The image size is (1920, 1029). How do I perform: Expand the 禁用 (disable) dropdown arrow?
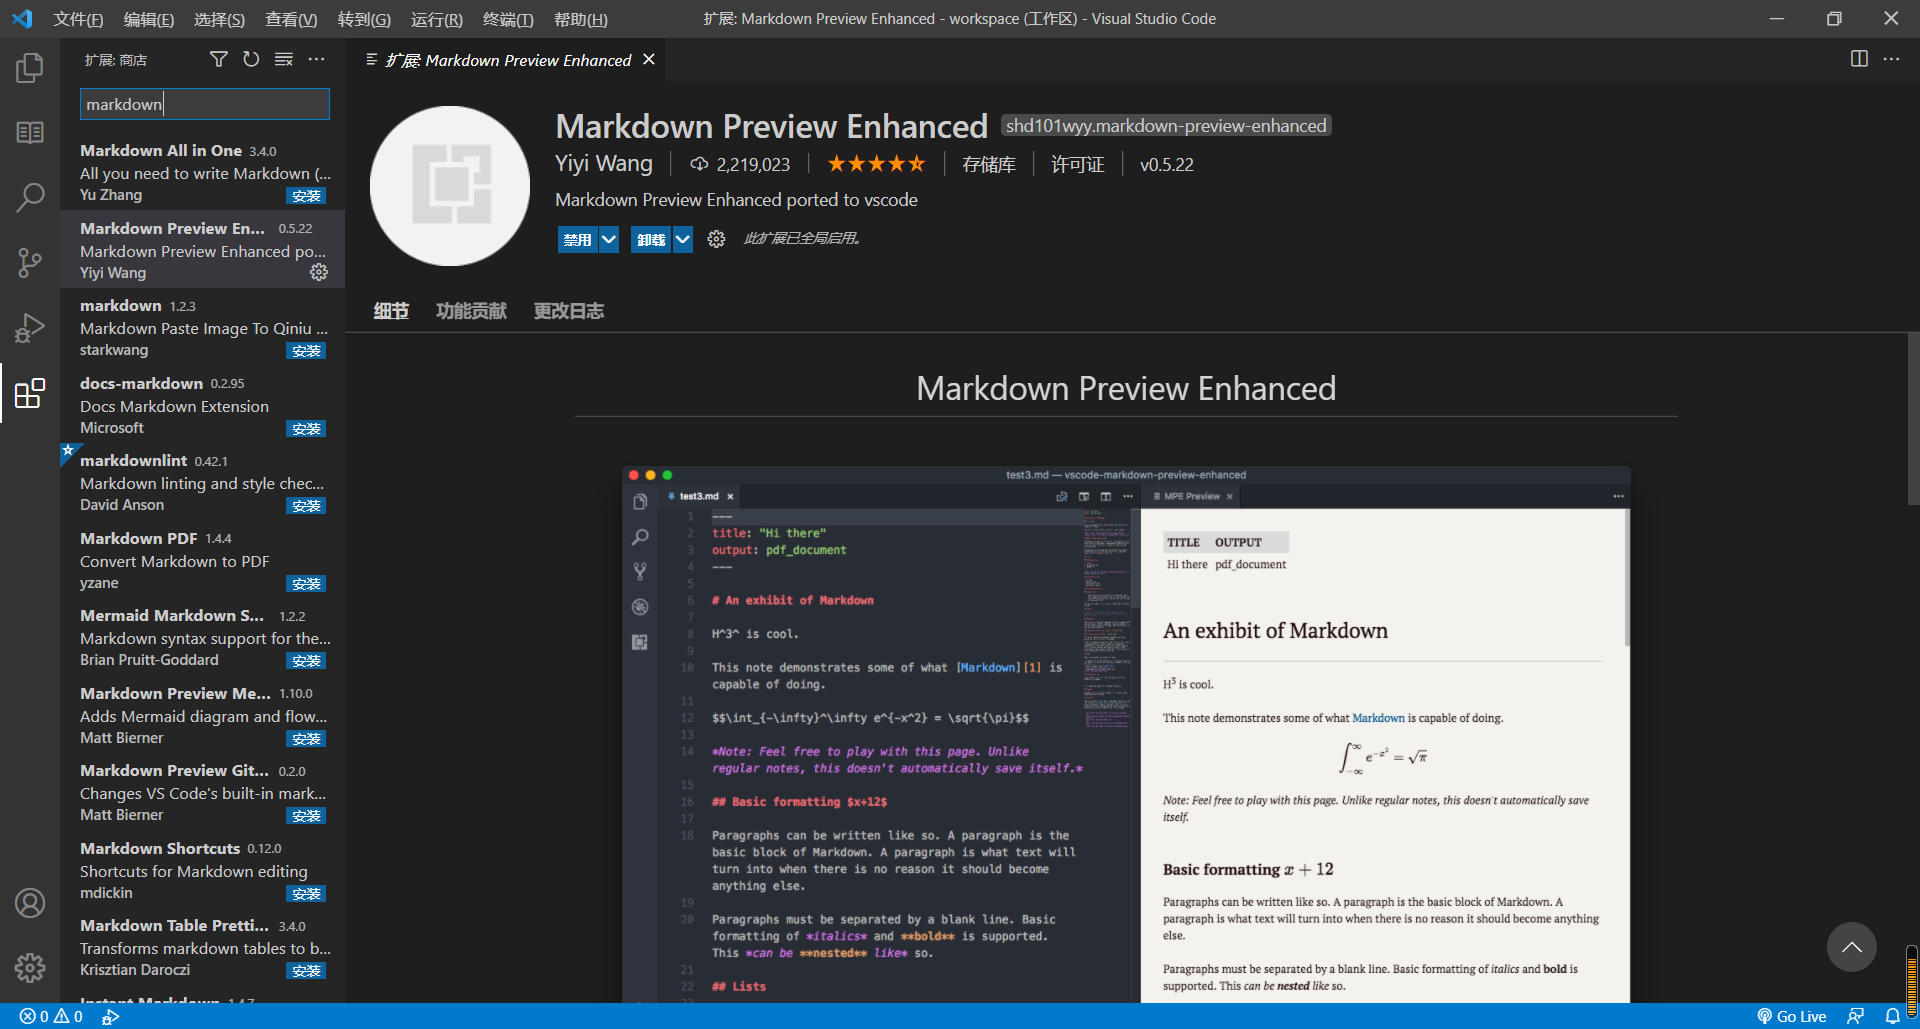point(609,240)
